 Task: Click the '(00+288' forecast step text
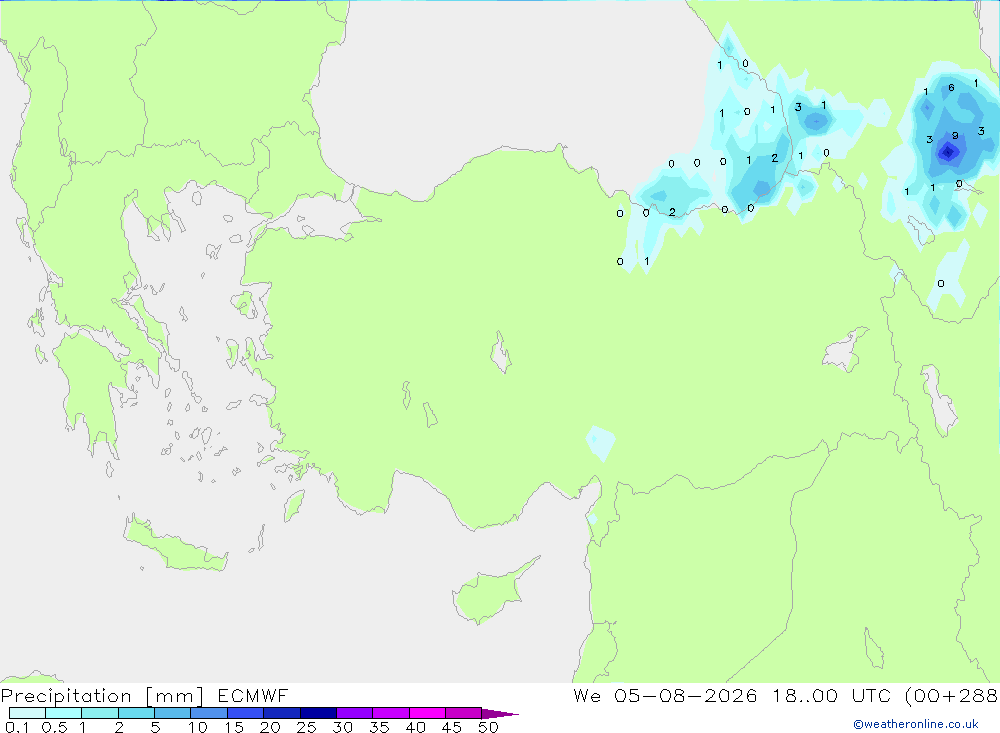coord(952,695)
